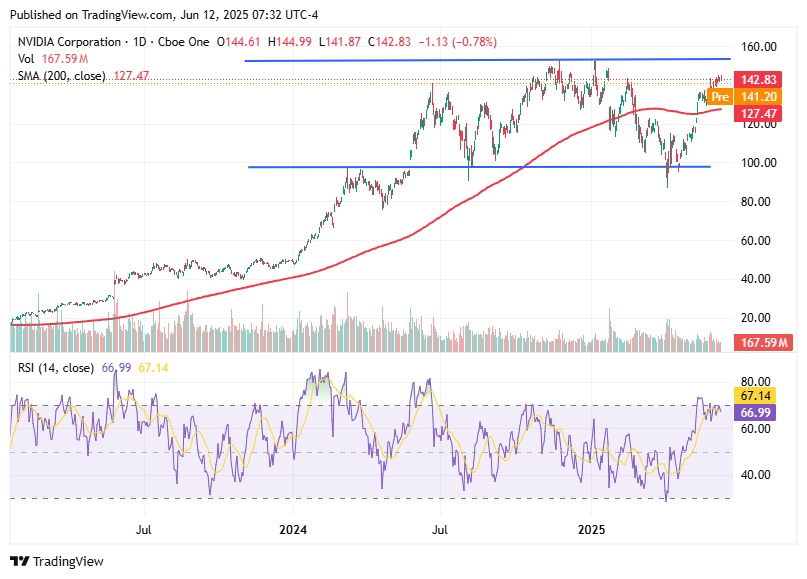Click the 2024 time axis label

(293, 530)
